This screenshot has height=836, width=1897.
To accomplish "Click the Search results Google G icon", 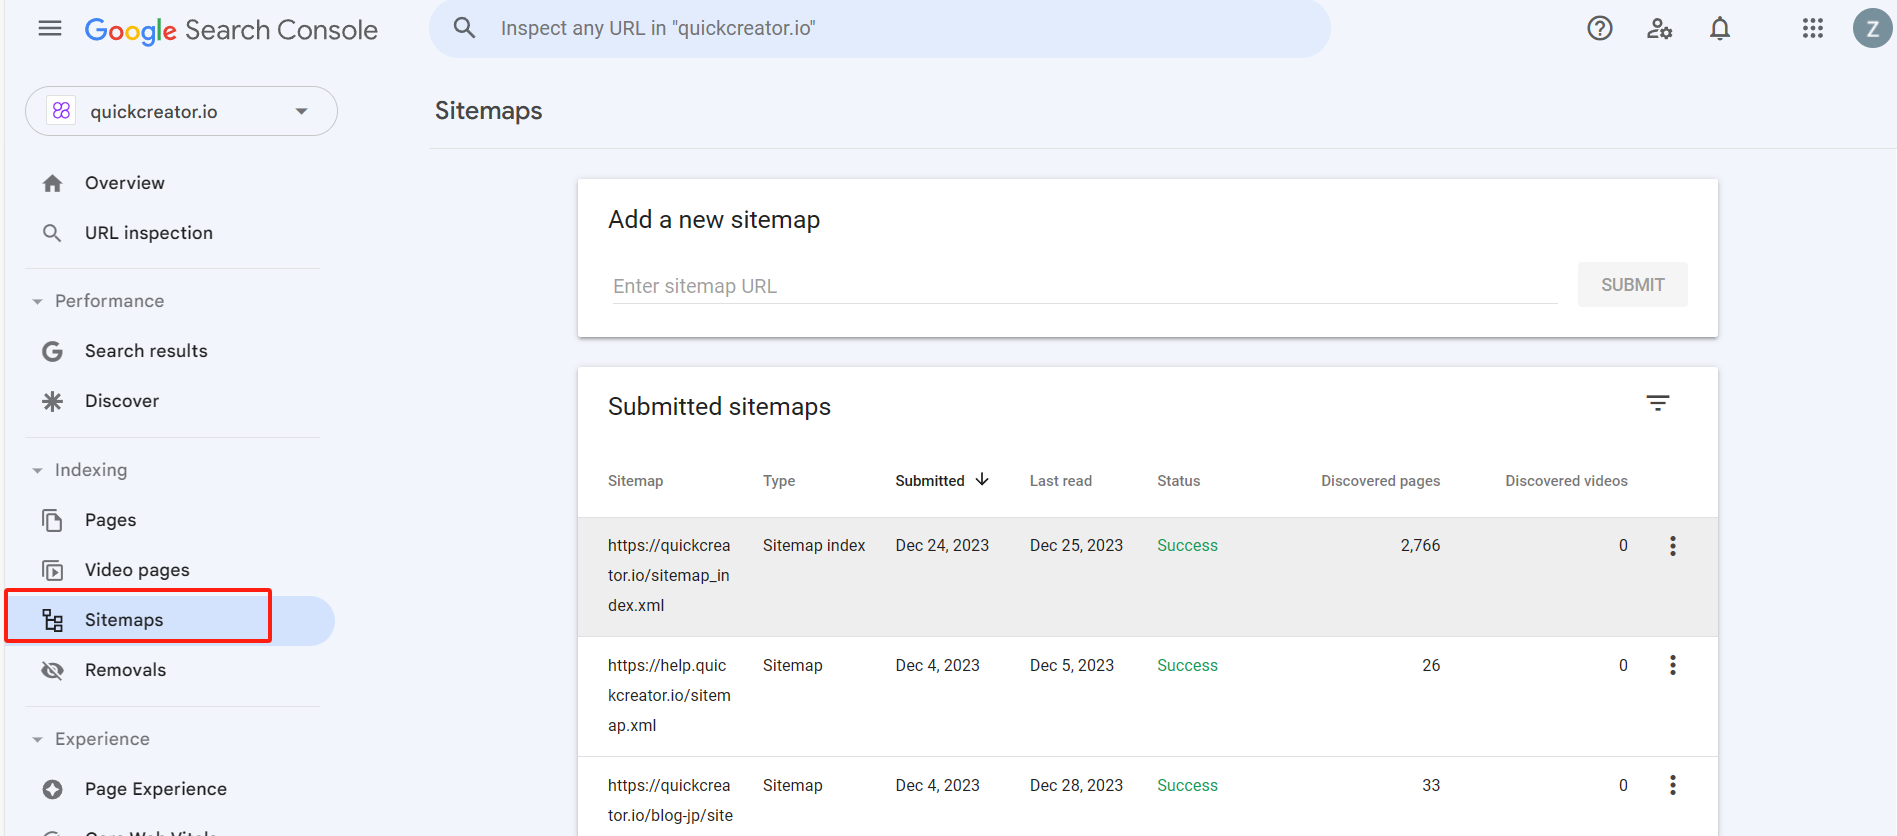I will pos(53,351).
